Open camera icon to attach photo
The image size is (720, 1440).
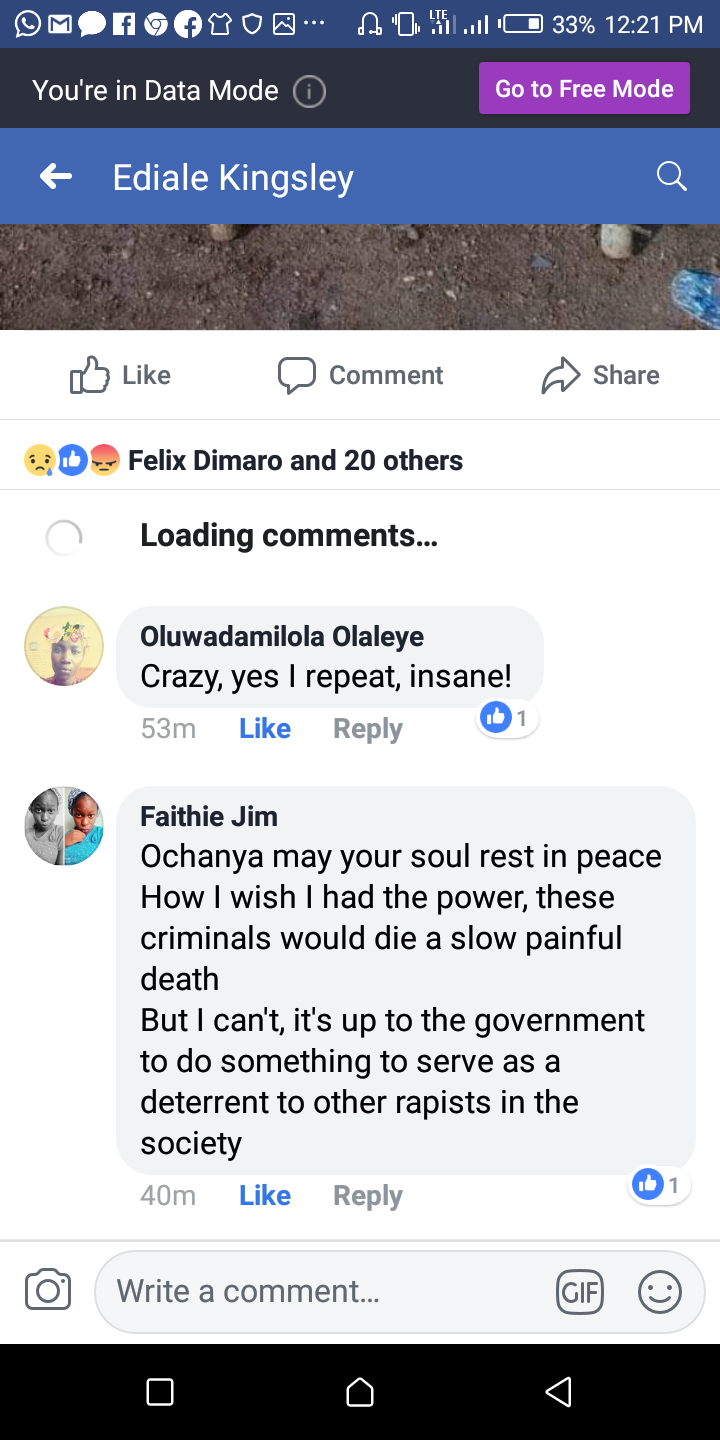click(48, 1290)
